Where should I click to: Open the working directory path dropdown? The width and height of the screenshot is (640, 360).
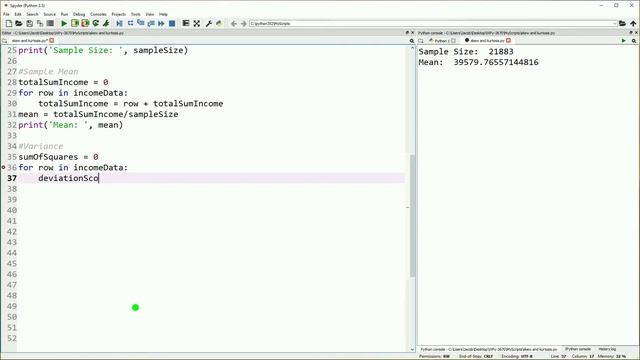tap(615, 24)
